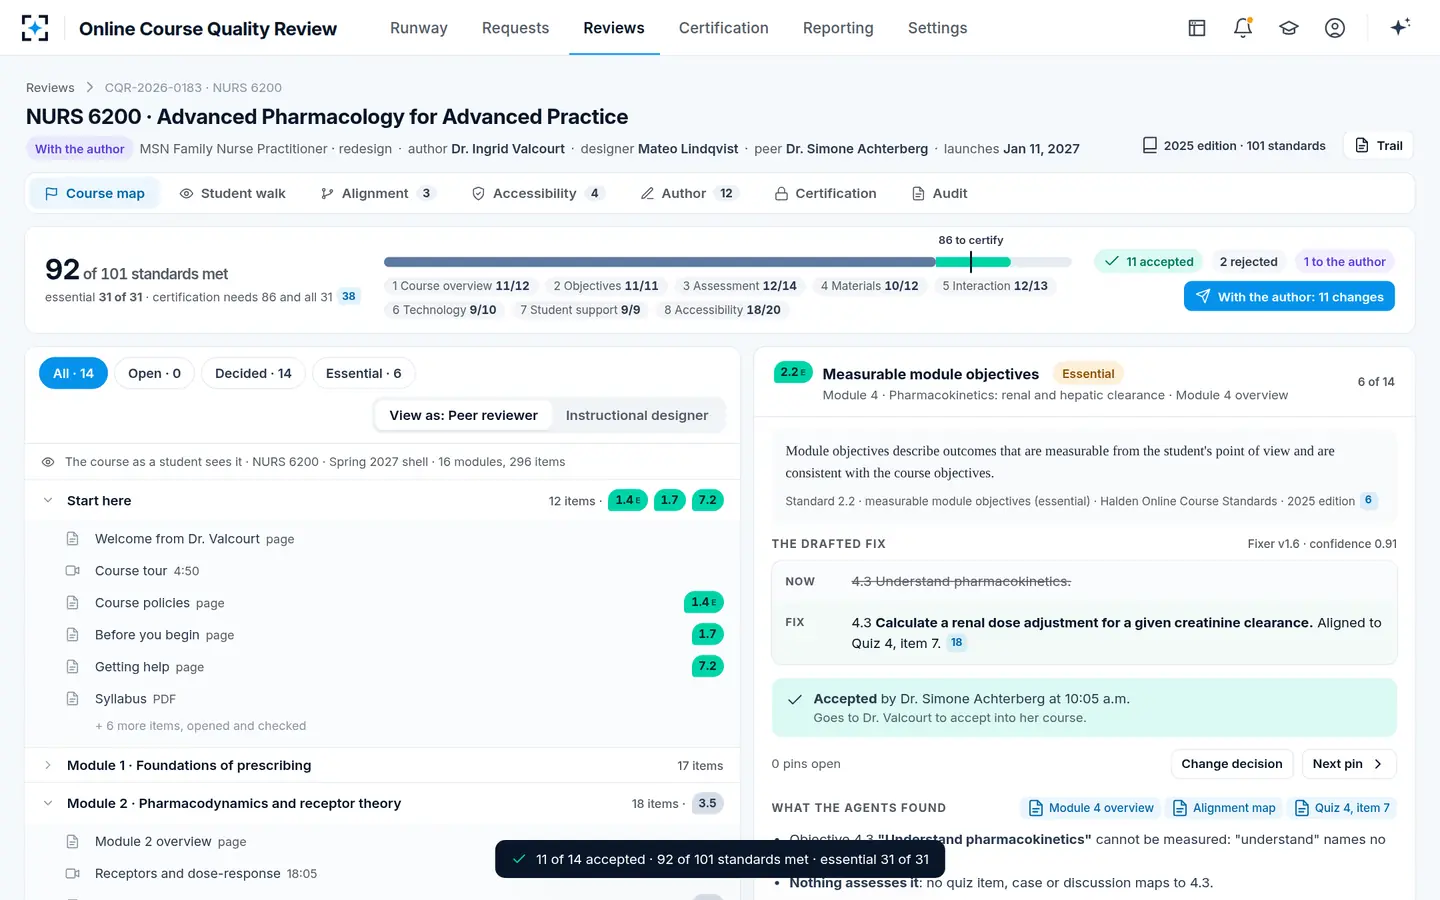Screen dimensions: 1440x900
Task: Open the Trail button
Action: [1378, 145]
